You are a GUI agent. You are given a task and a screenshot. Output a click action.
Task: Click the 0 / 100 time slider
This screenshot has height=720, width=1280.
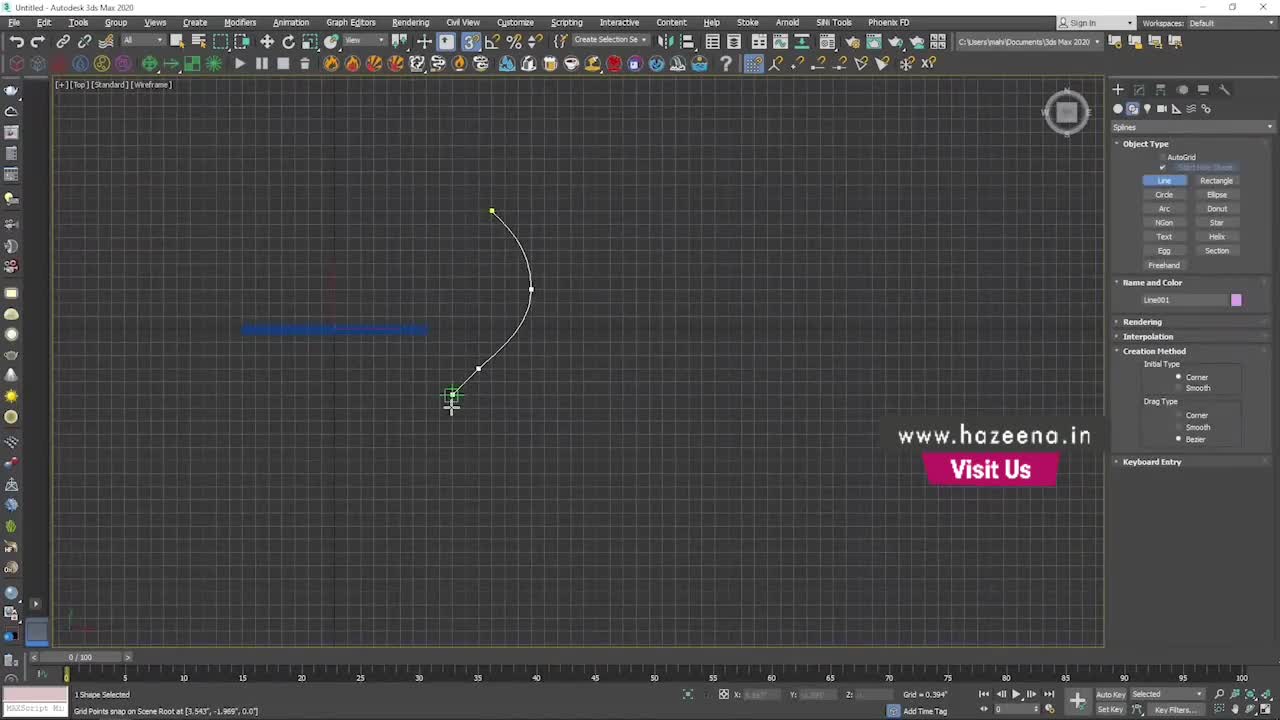80,657
